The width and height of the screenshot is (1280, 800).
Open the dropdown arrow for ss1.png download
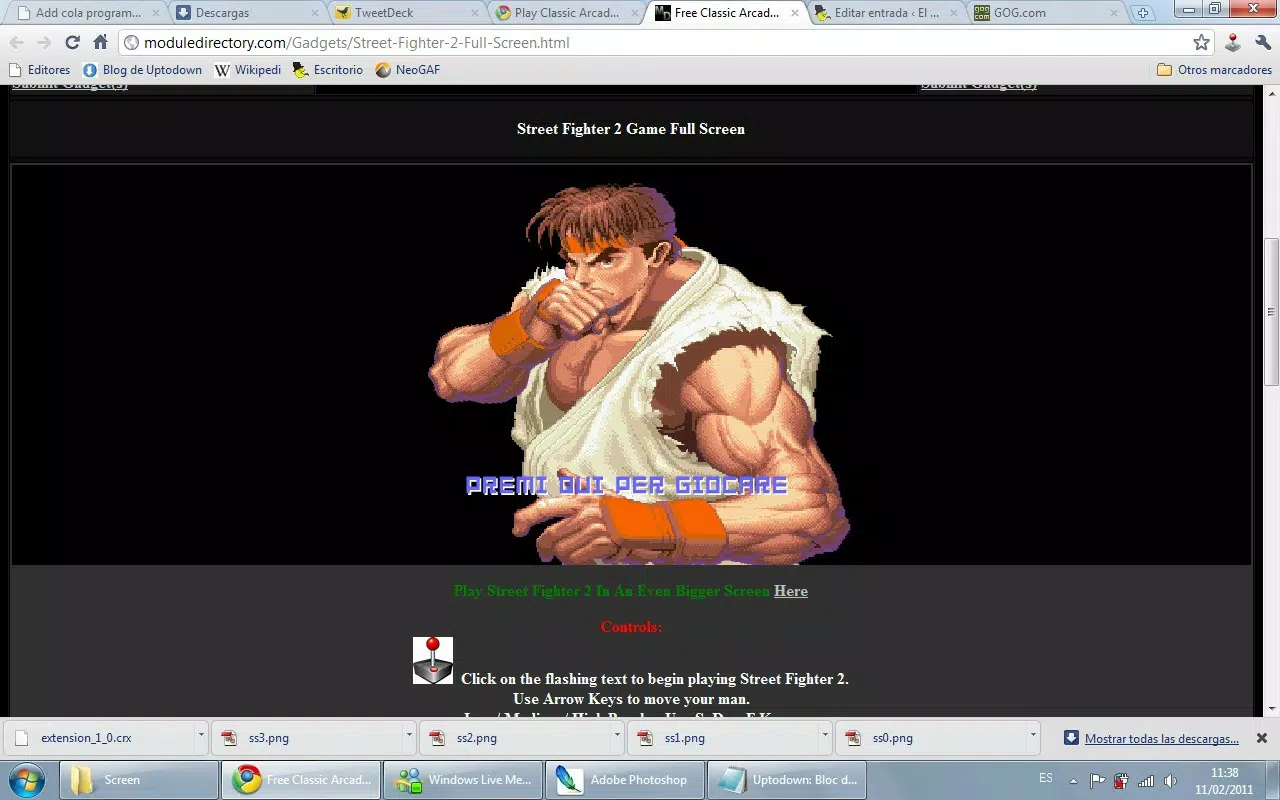click(x=825, y=736)
